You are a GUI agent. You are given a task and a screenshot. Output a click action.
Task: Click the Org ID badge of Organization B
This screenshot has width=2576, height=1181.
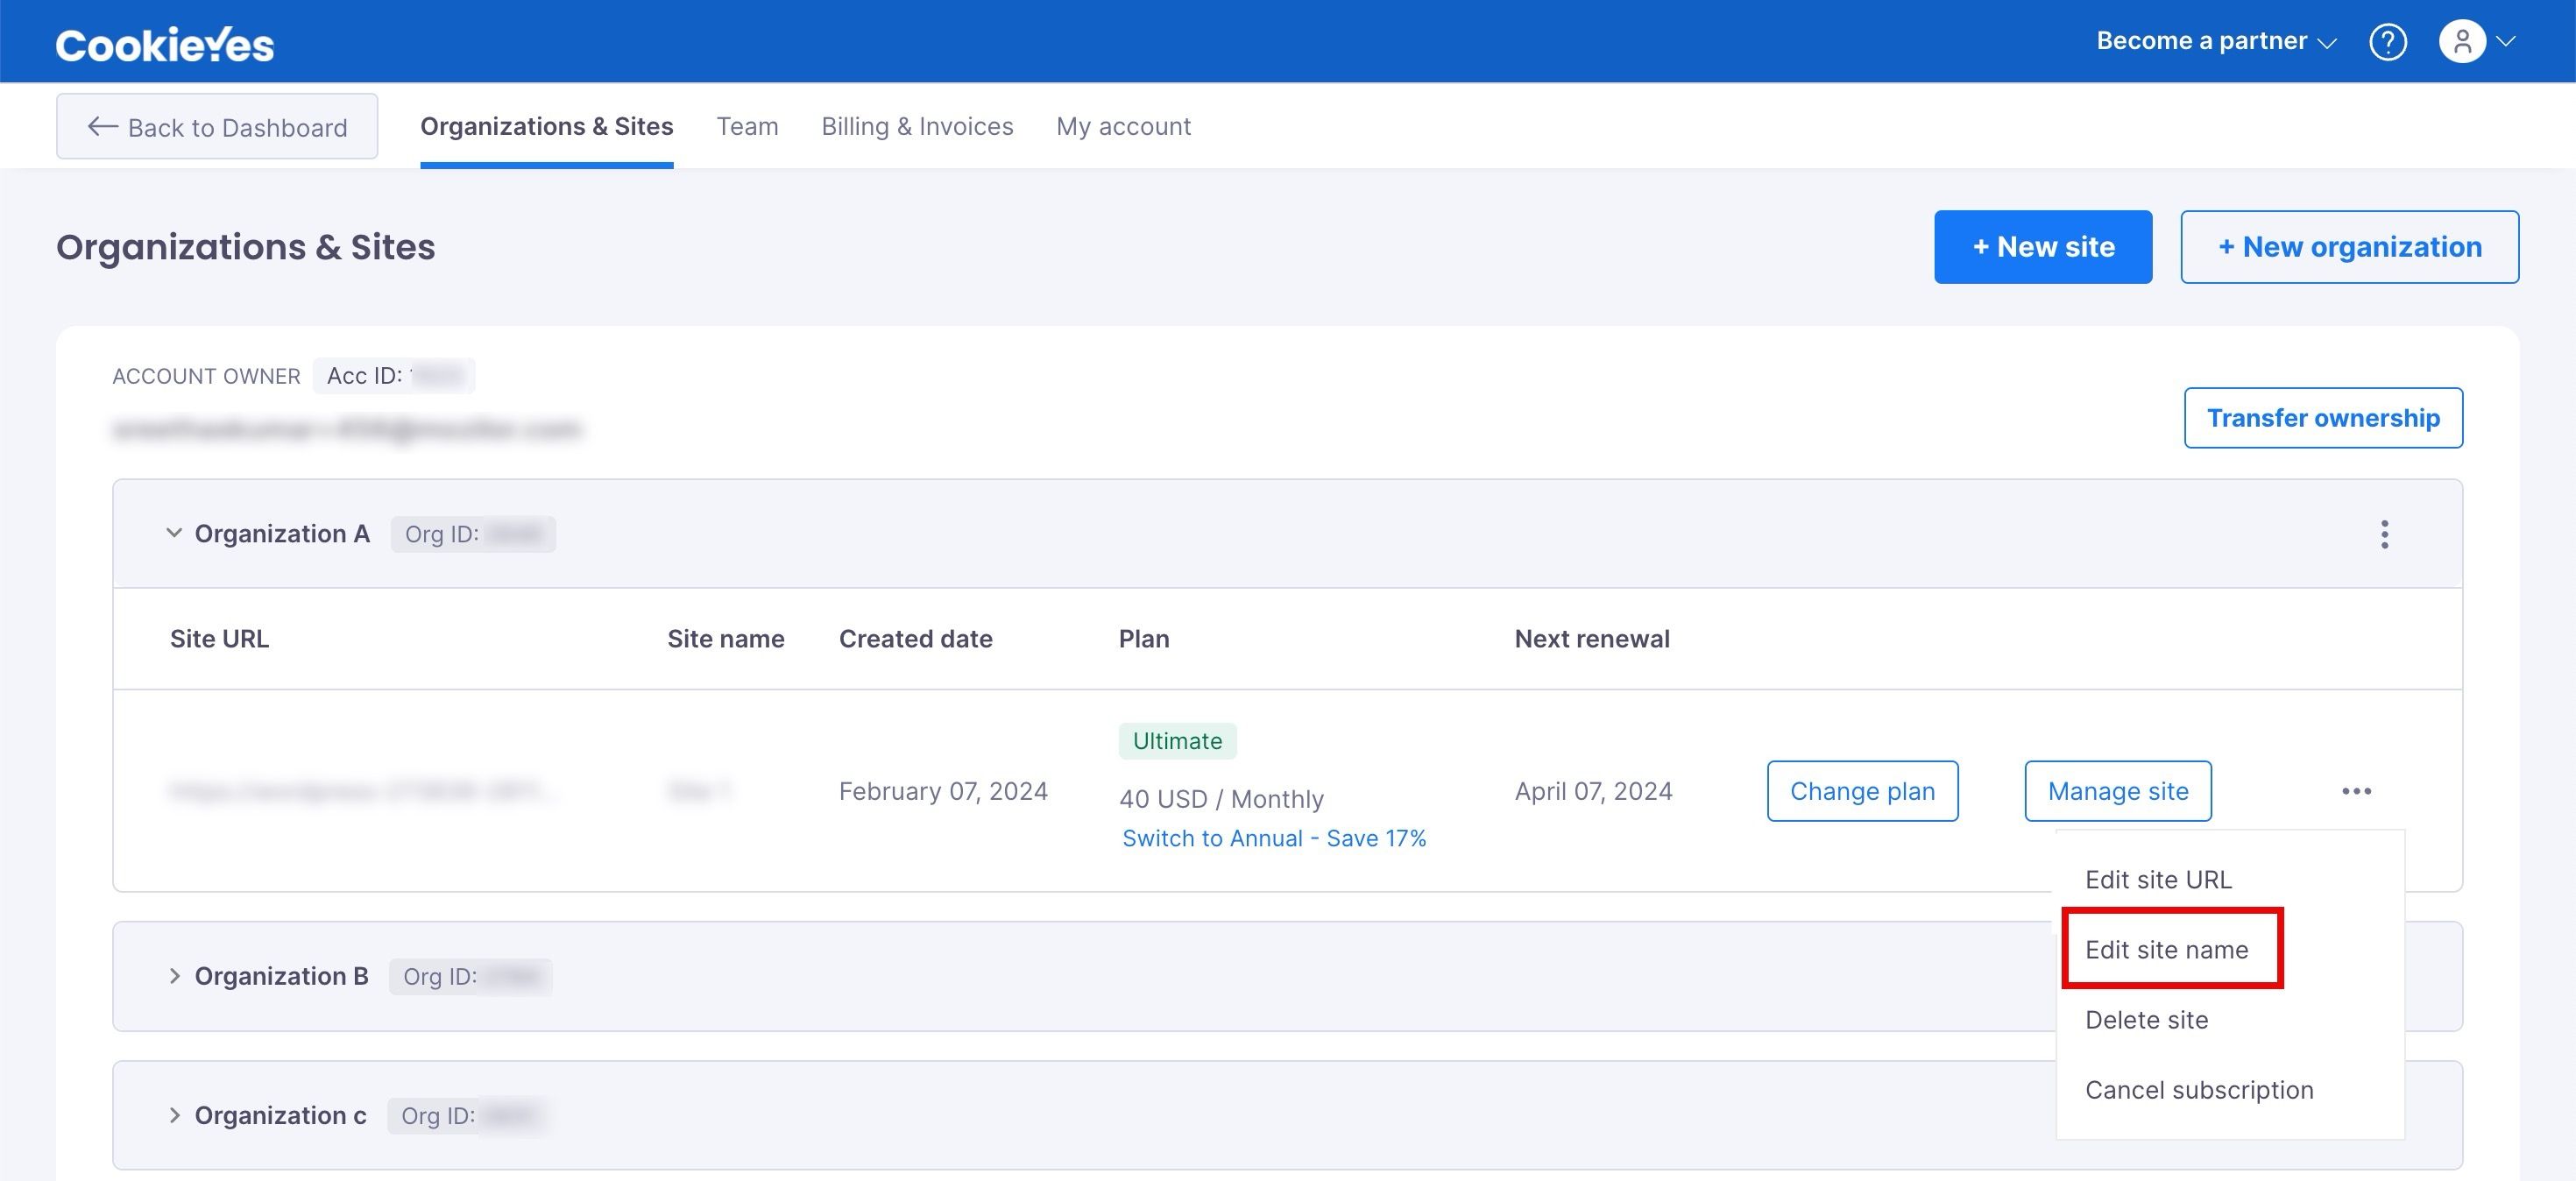(471, 976)
